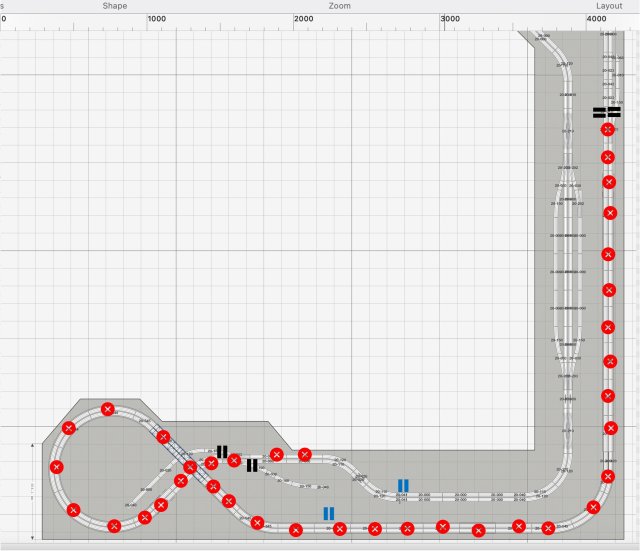This screenshot has height=551, width=640.
Task: Click the red X marker at the loop's far left
Action: pyautogui.click(x=57, y=467)
